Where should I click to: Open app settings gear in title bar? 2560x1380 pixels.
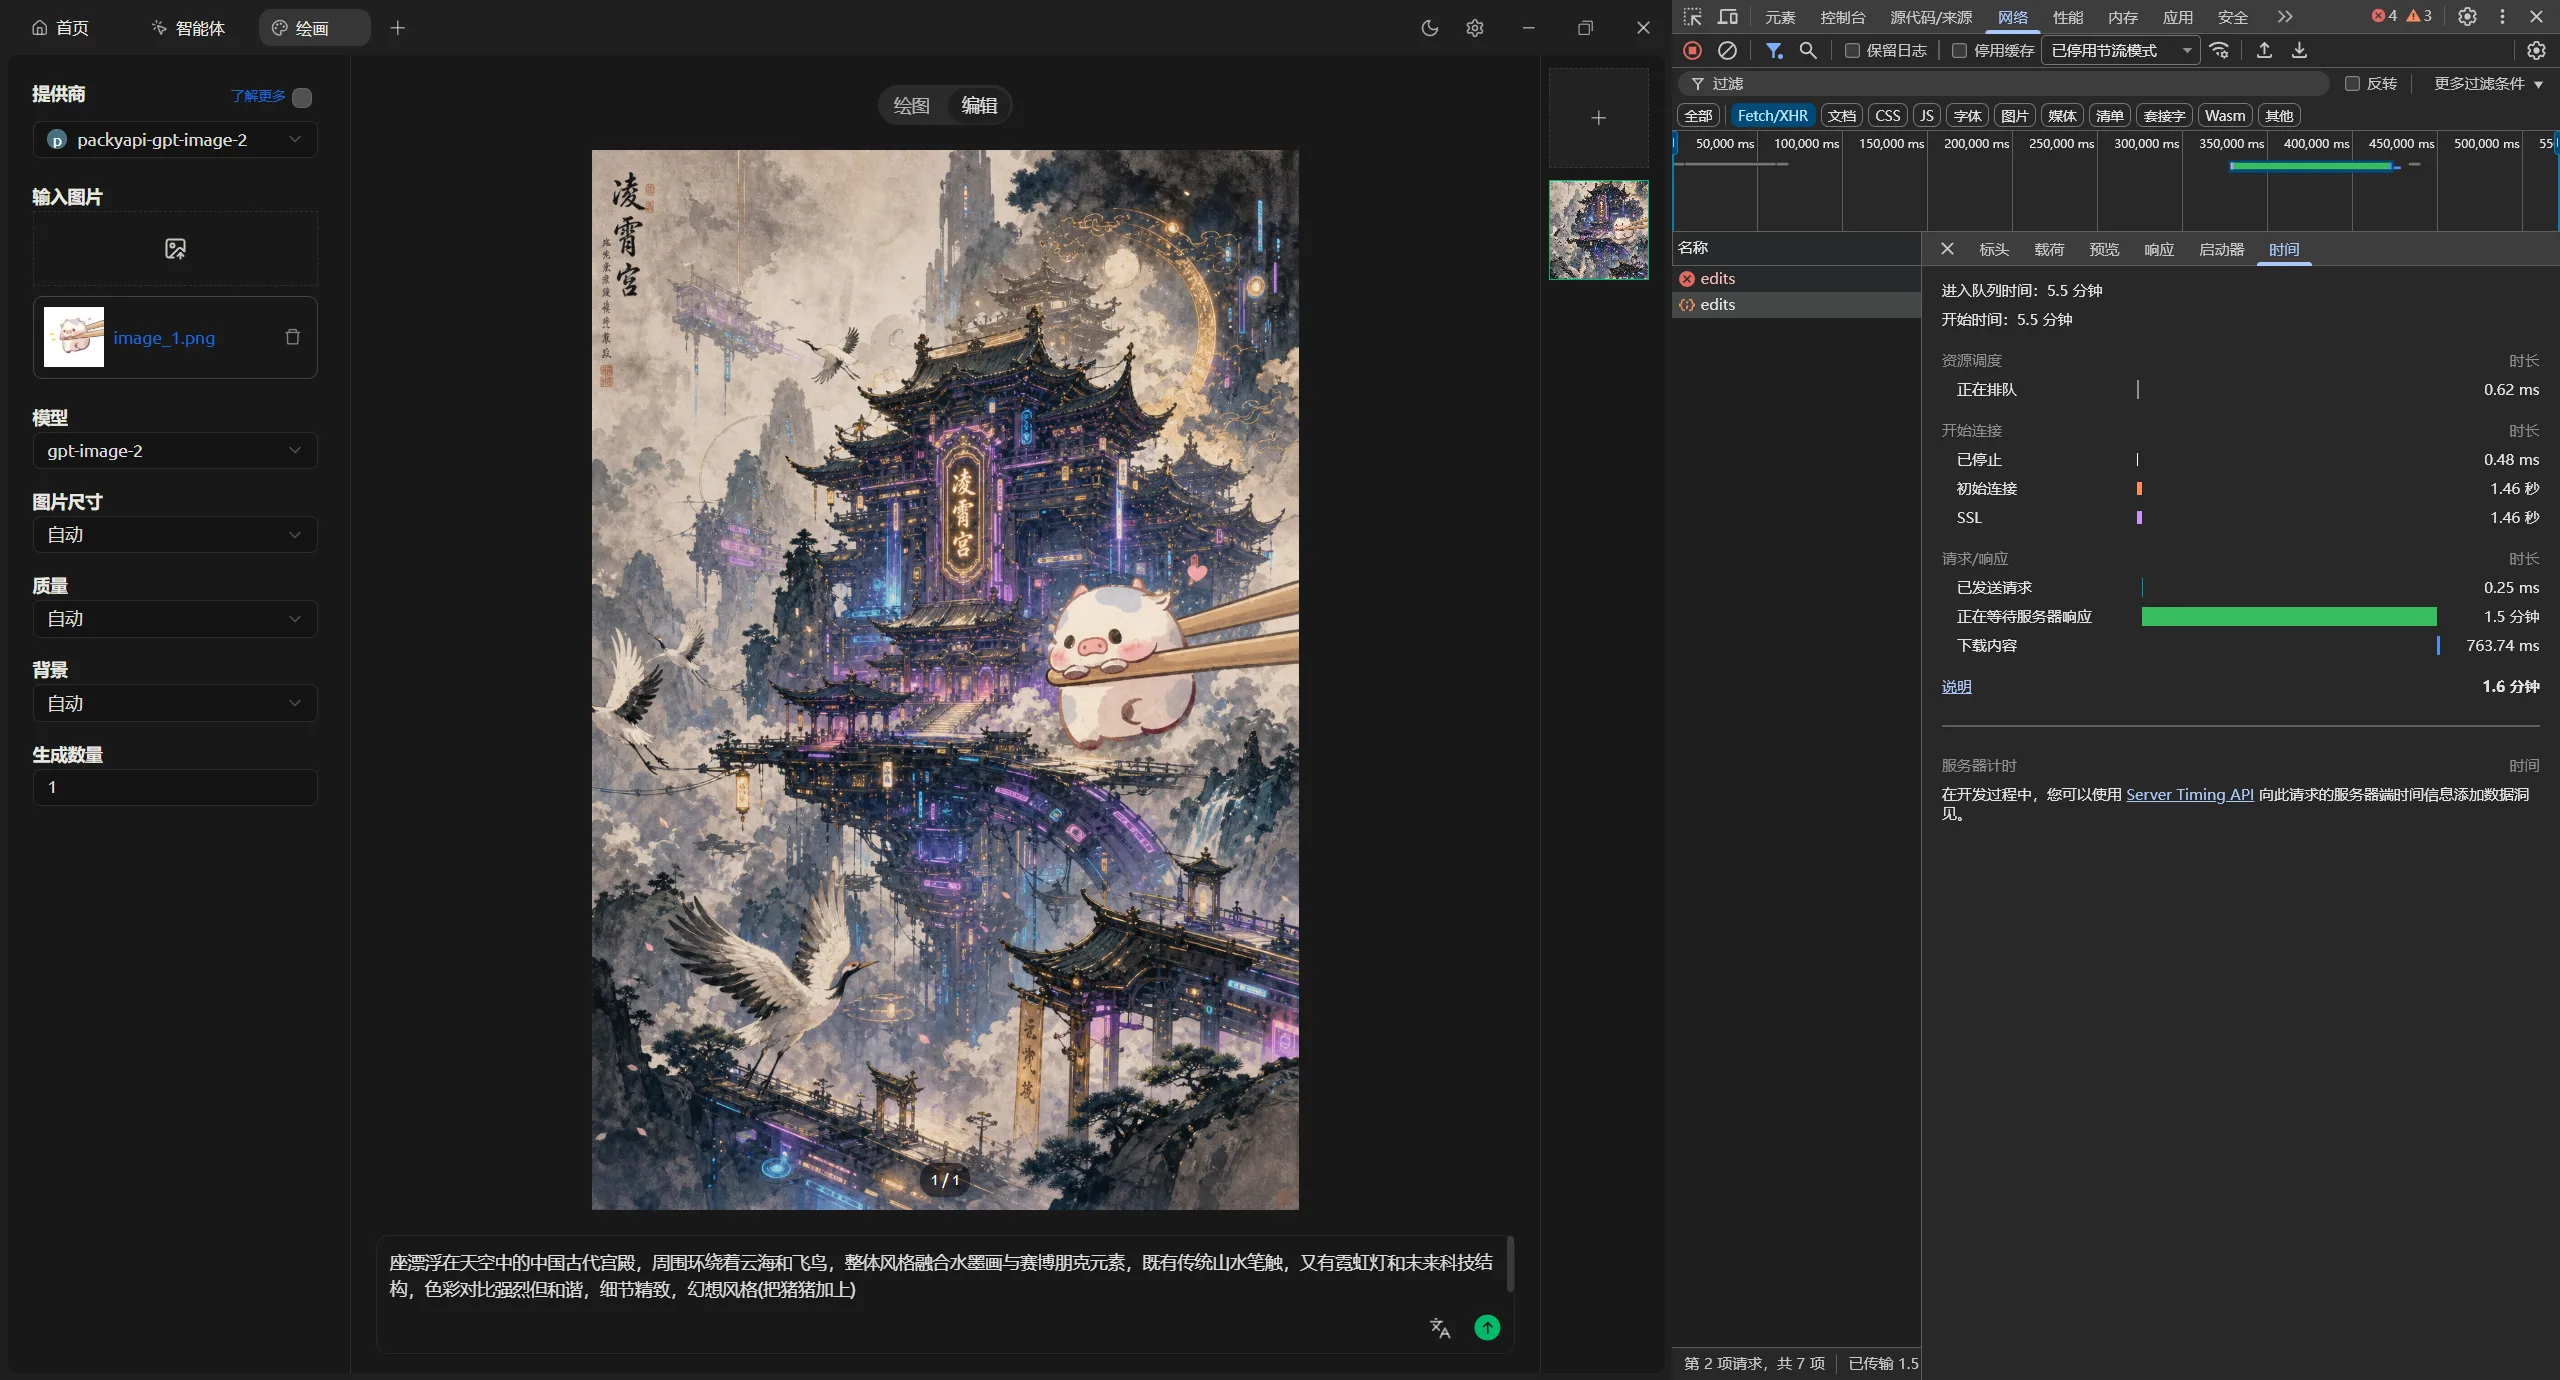1475,28
